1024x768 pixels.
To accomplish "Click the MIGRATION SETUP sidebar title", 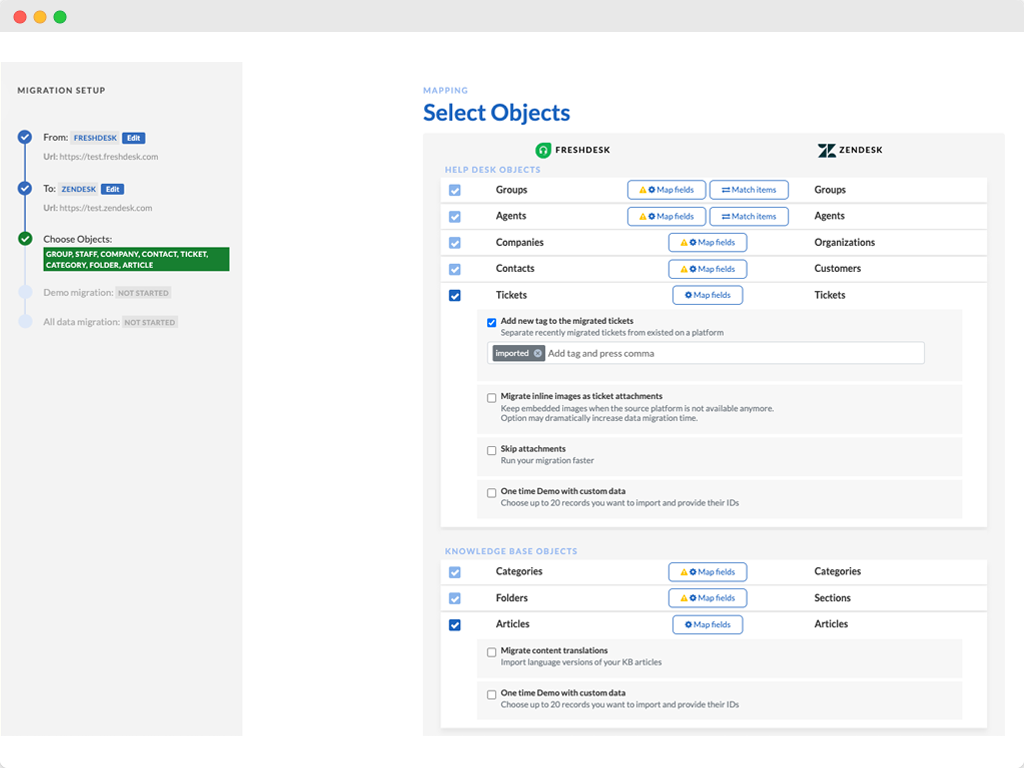I will (x=61, y=90).
